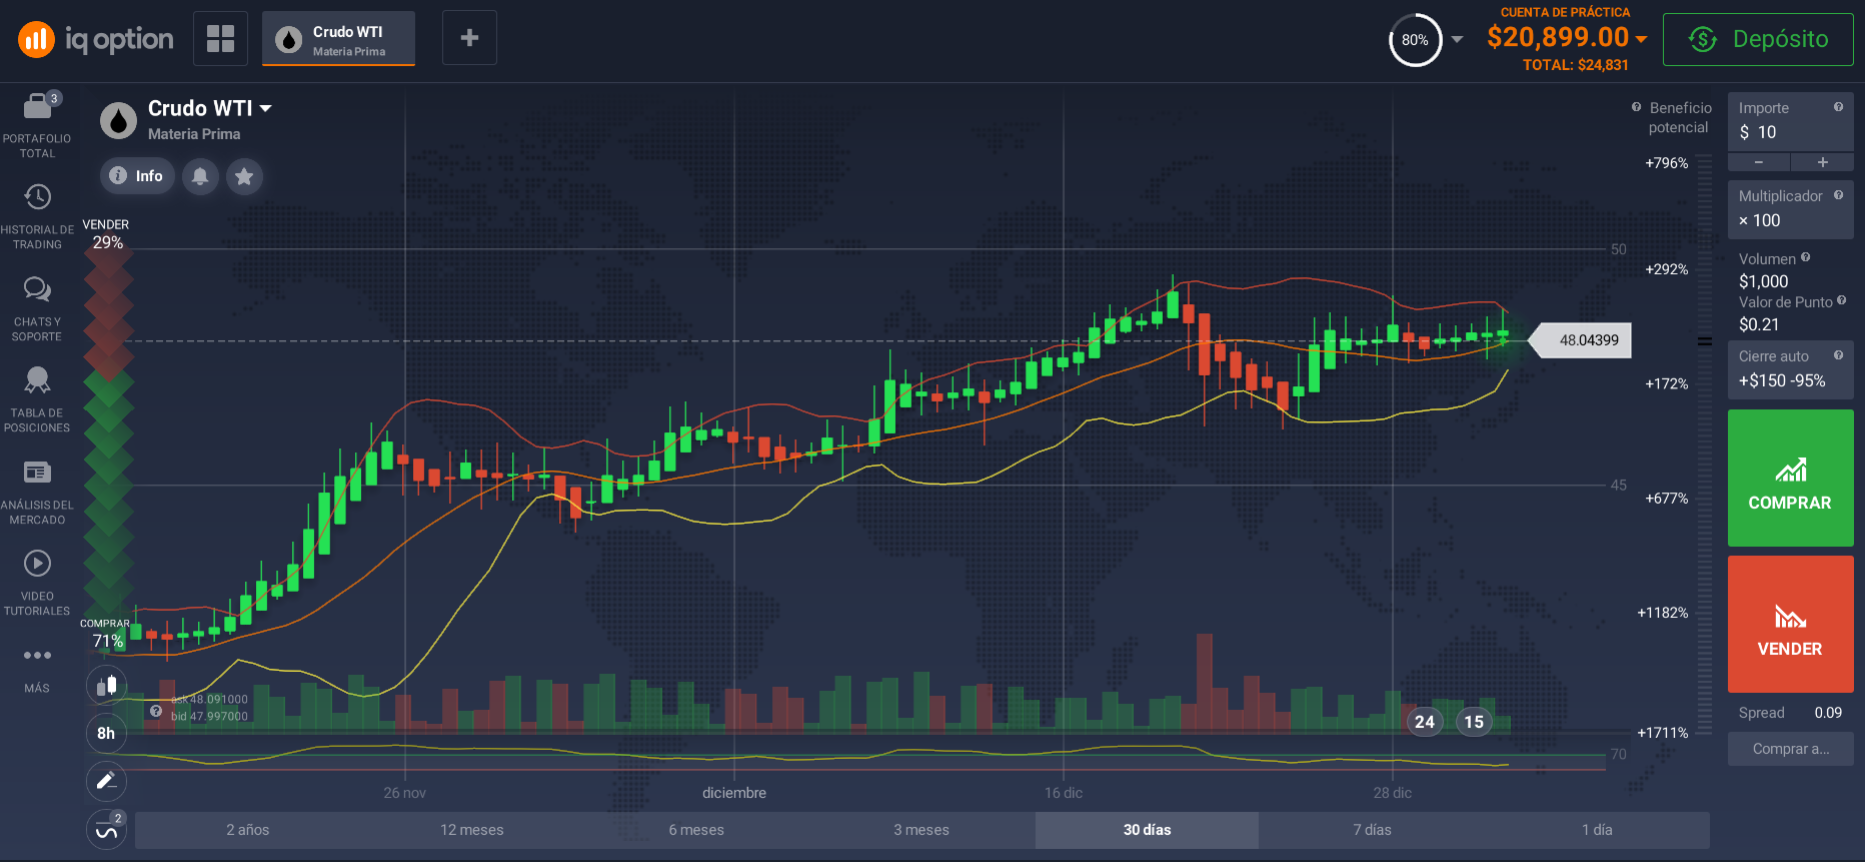This screenshot has height=862, width=1865.
Task: Click help icon next to Valor de Punto
Action: [x=1841, y=301]
